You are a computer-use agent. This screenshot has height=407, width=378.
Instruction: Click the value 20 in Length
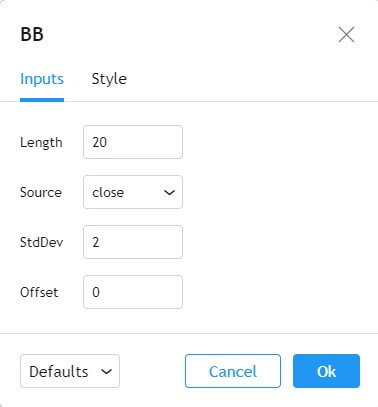click(100, 142)
